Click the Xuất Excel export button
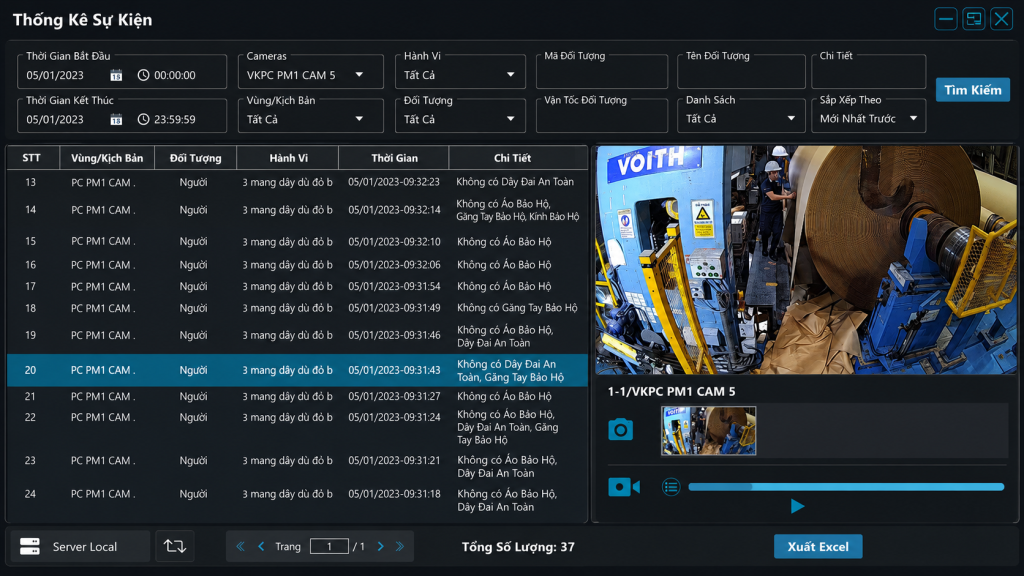Viewport: 1024px width, 576px height. [x=818, y=547]
